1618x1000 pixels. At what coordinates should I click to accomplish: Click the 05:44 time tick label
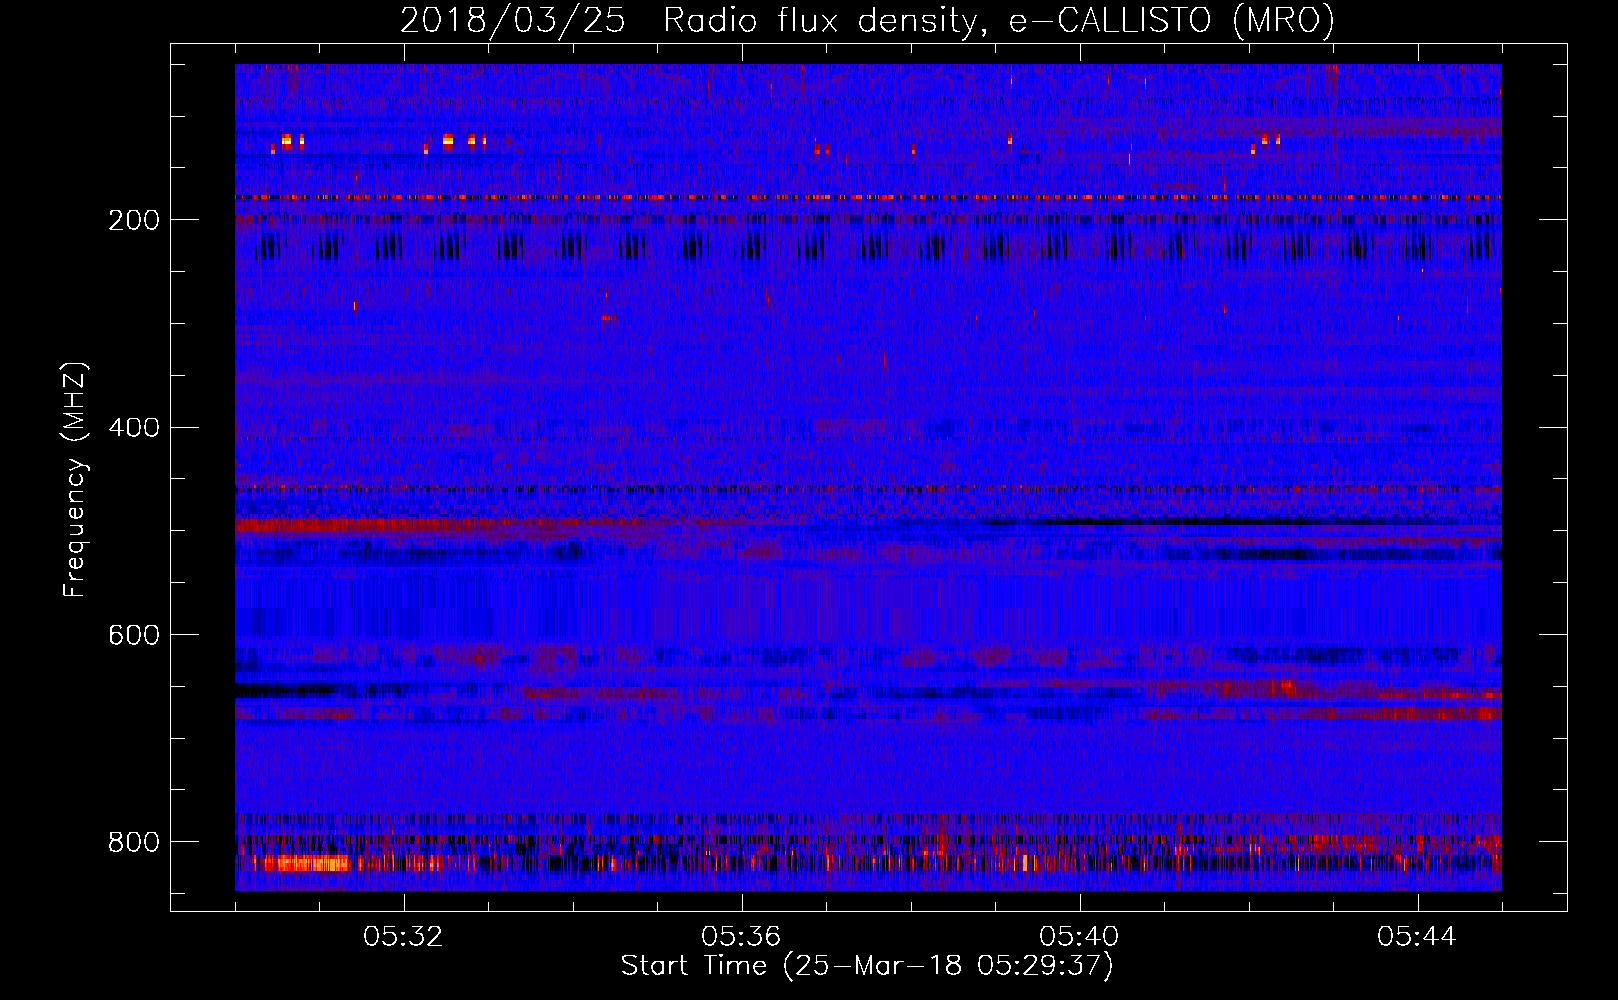[x=1417, y=937]
